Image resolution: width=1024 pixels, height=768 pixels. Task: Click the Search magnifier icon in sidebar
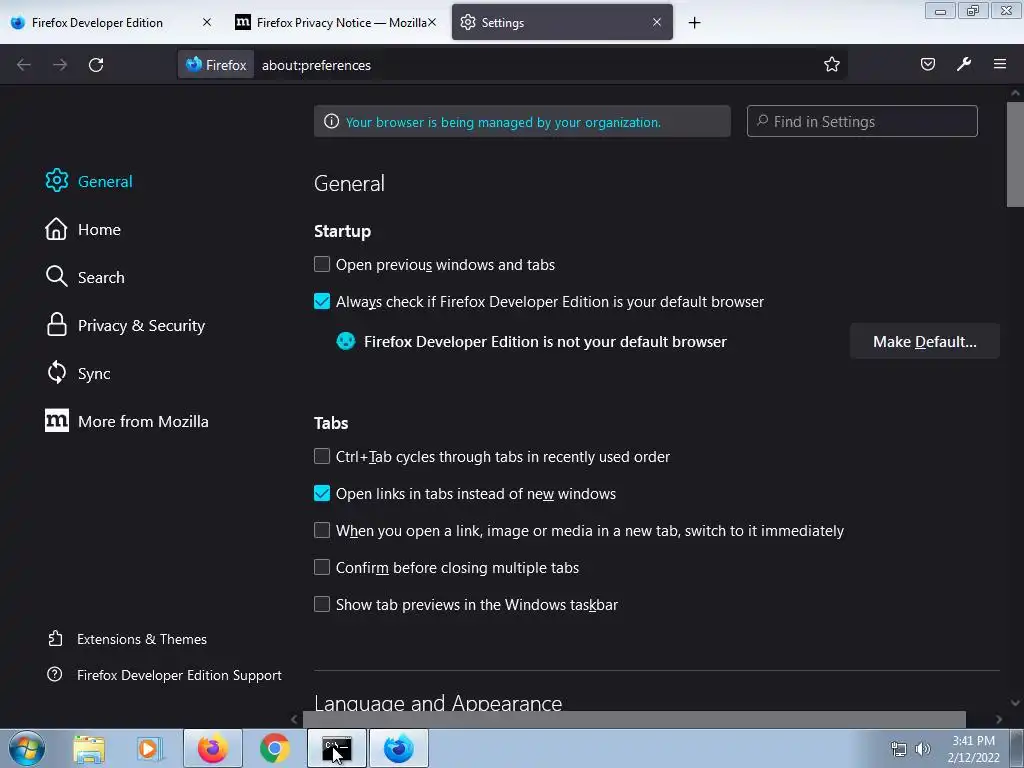tap(57, 277)
